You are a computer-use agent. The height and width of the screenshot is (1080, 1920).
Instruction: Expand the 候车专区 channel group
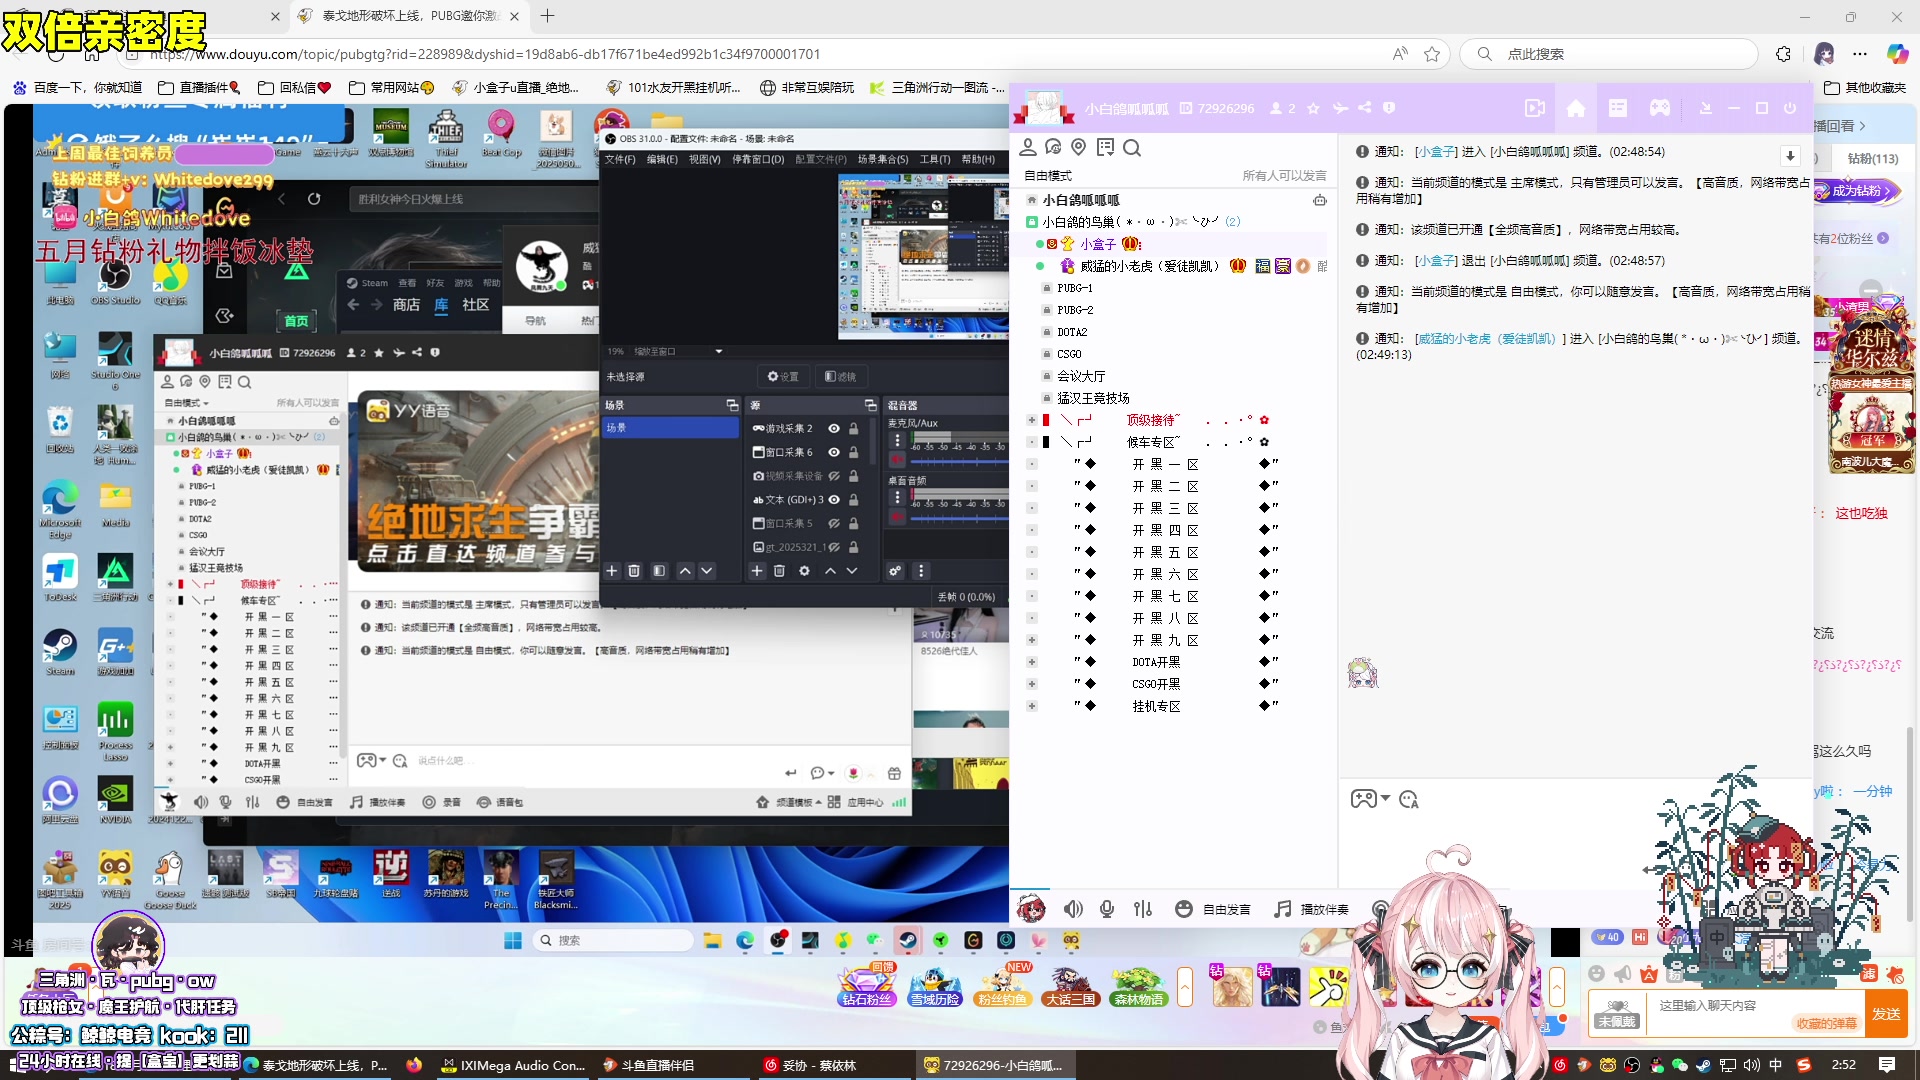(1031, 442)
